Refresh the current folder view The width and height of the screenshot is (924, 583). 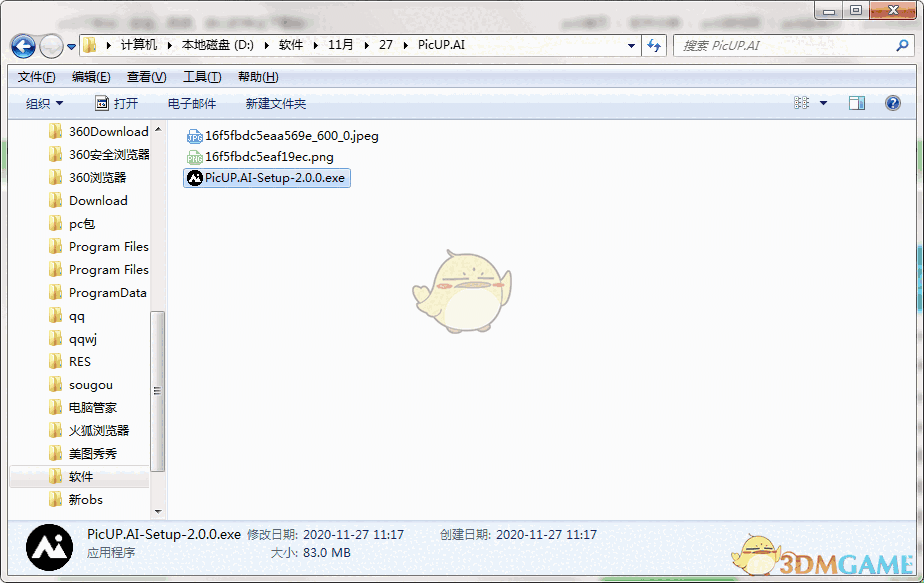[x=654, y=45]
